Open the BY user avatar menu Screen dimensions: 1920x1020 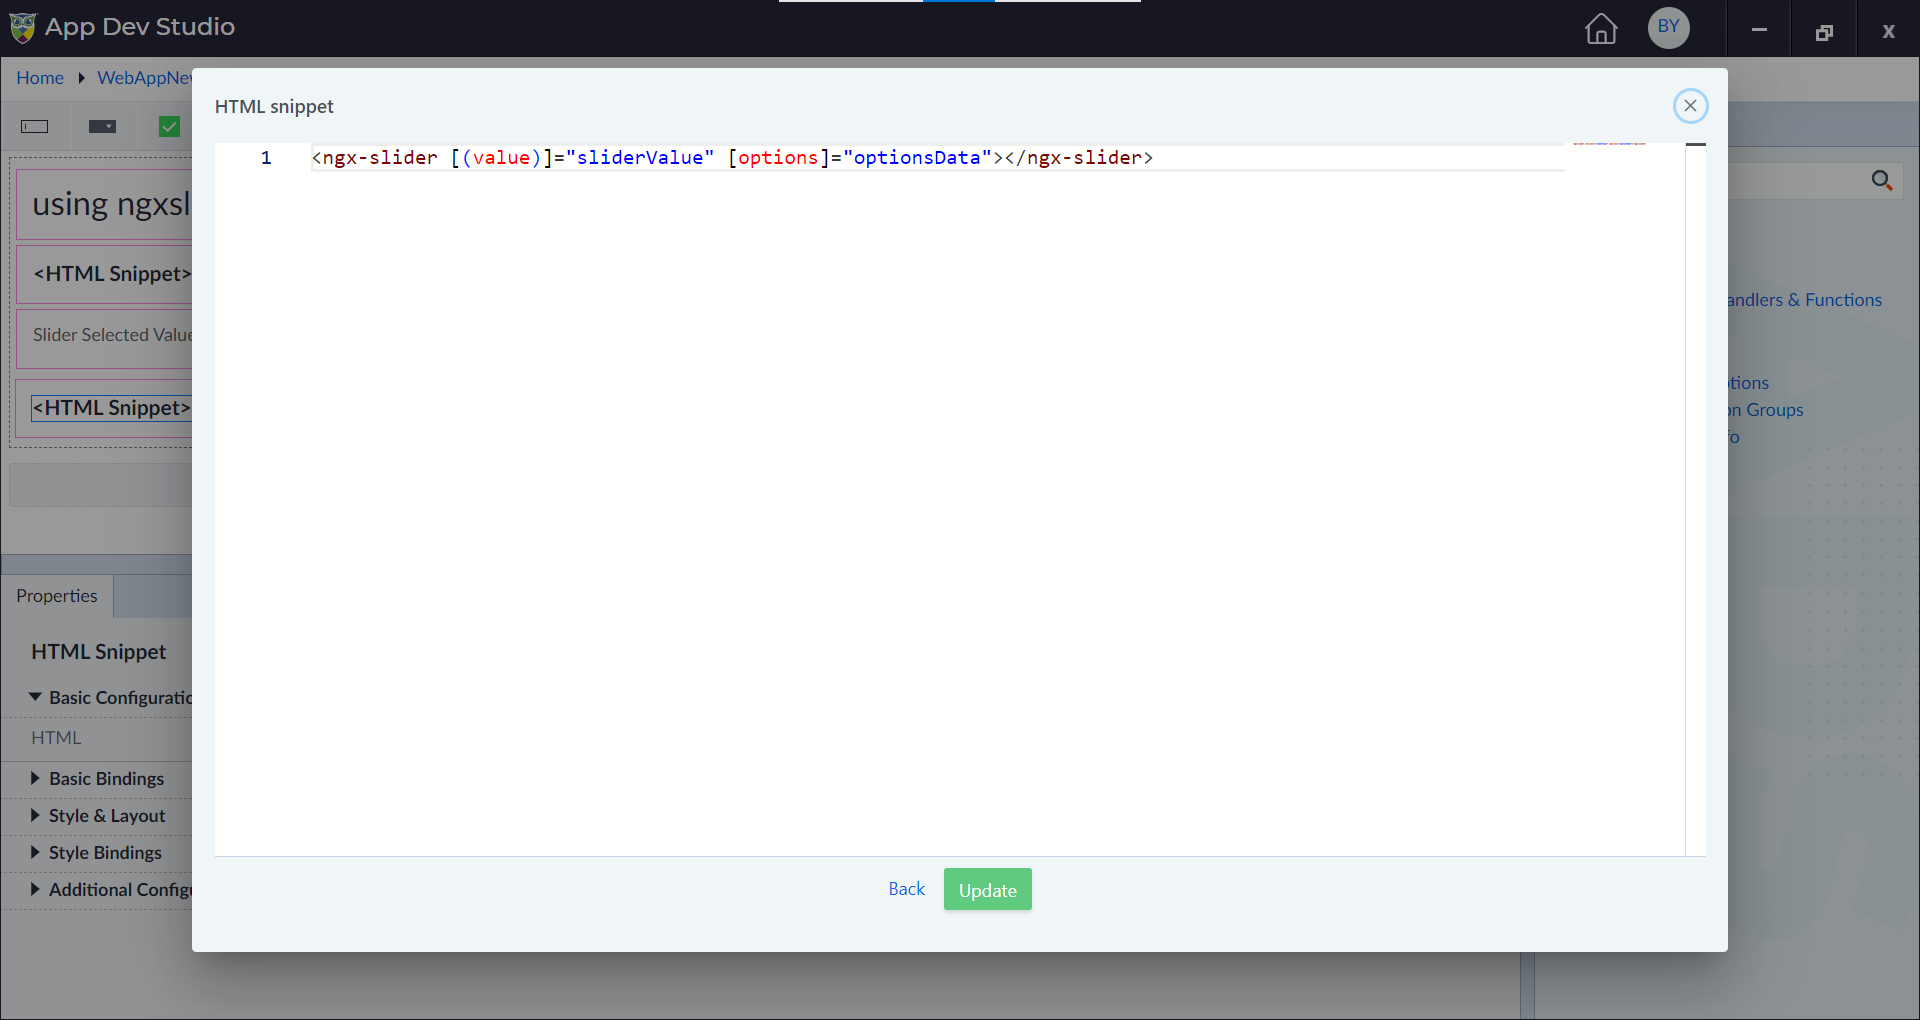[x=1668, y=27]
